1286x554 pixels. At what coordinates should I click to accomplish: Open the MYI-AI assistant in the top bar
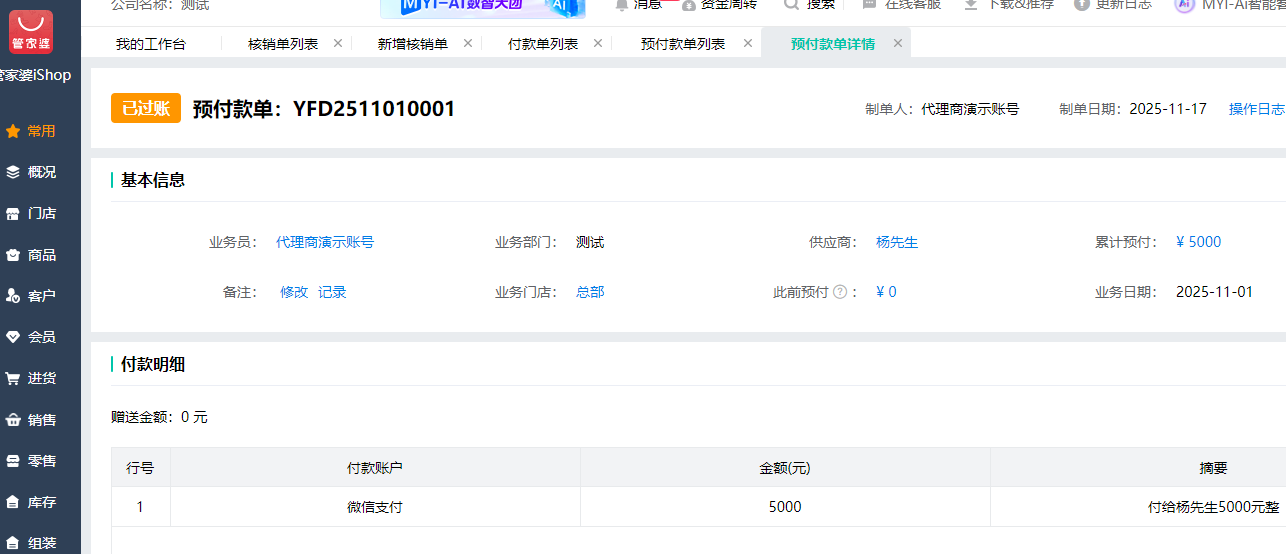[1230, 4]
